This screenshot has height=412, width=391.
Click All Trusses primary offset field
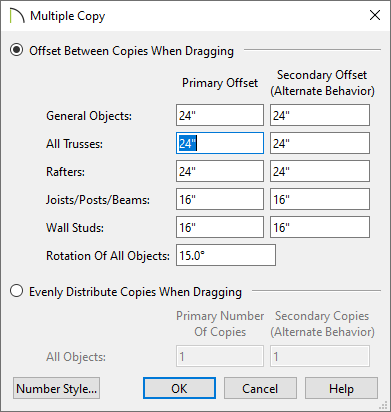[220, 143]
